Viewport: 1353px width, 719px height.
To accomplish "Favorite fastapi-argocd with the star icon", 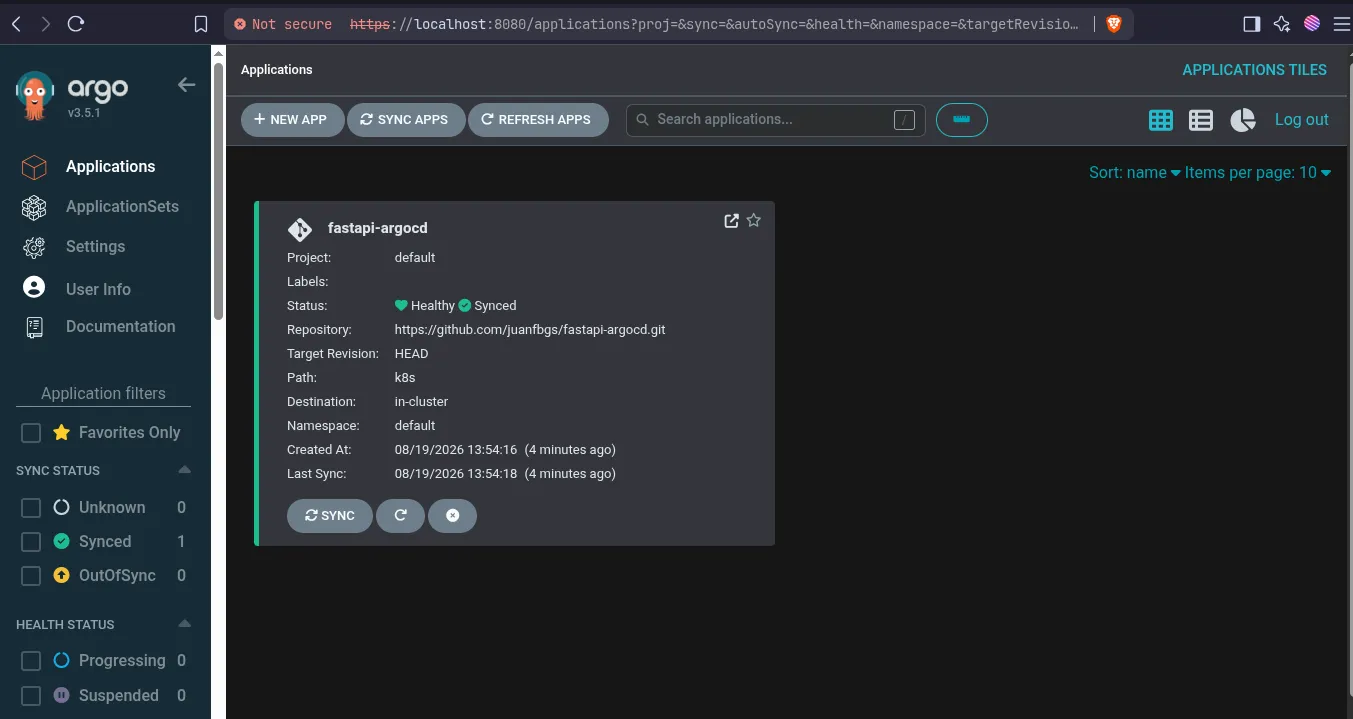I will coord(754,221).
